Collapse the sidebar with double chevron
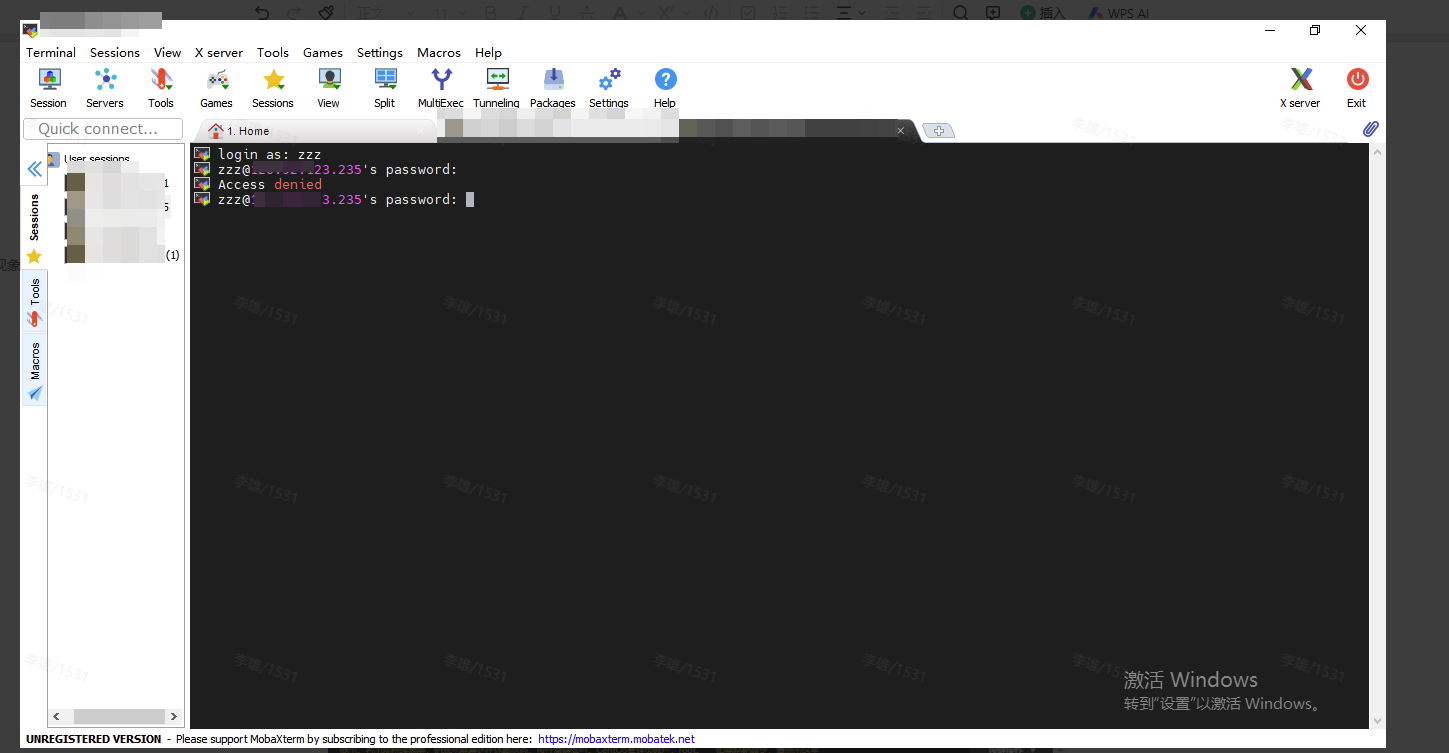This screenshot has width=1449, height=753. pyautogui.click(x=35, y=169)
